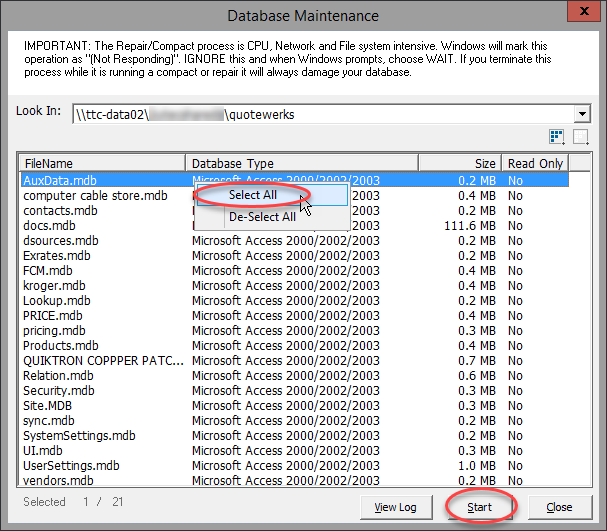Viewport: 607px width, 531px height.
Task: Click the 0.6 MB size of Relation.mdb
Action: (477, 376)
